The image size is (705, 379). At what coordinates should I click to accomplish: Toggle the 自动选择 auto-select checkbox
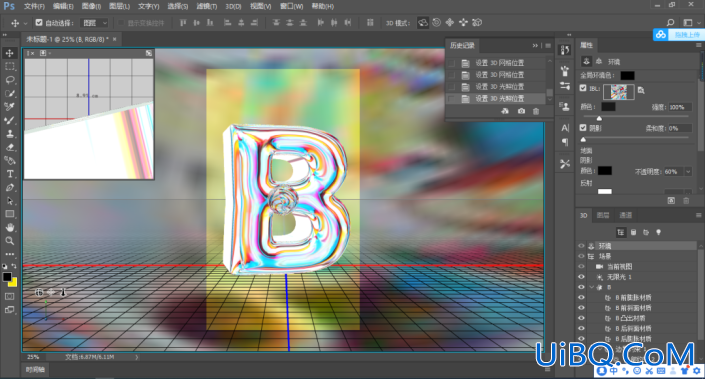[x=39, y=22]
